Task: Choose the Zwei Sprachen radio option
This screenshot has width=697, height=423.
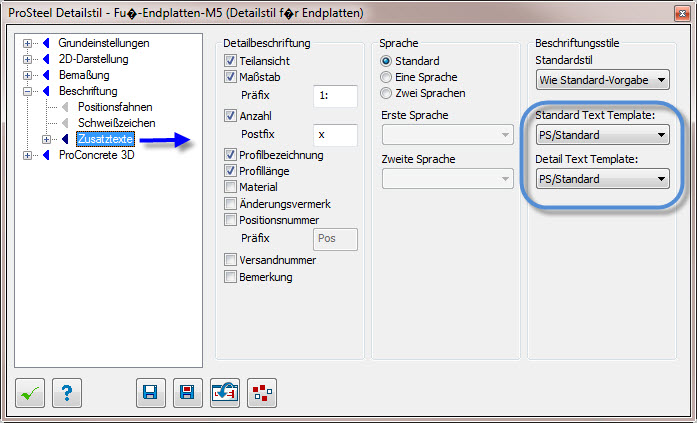Action: pos(386,93)
